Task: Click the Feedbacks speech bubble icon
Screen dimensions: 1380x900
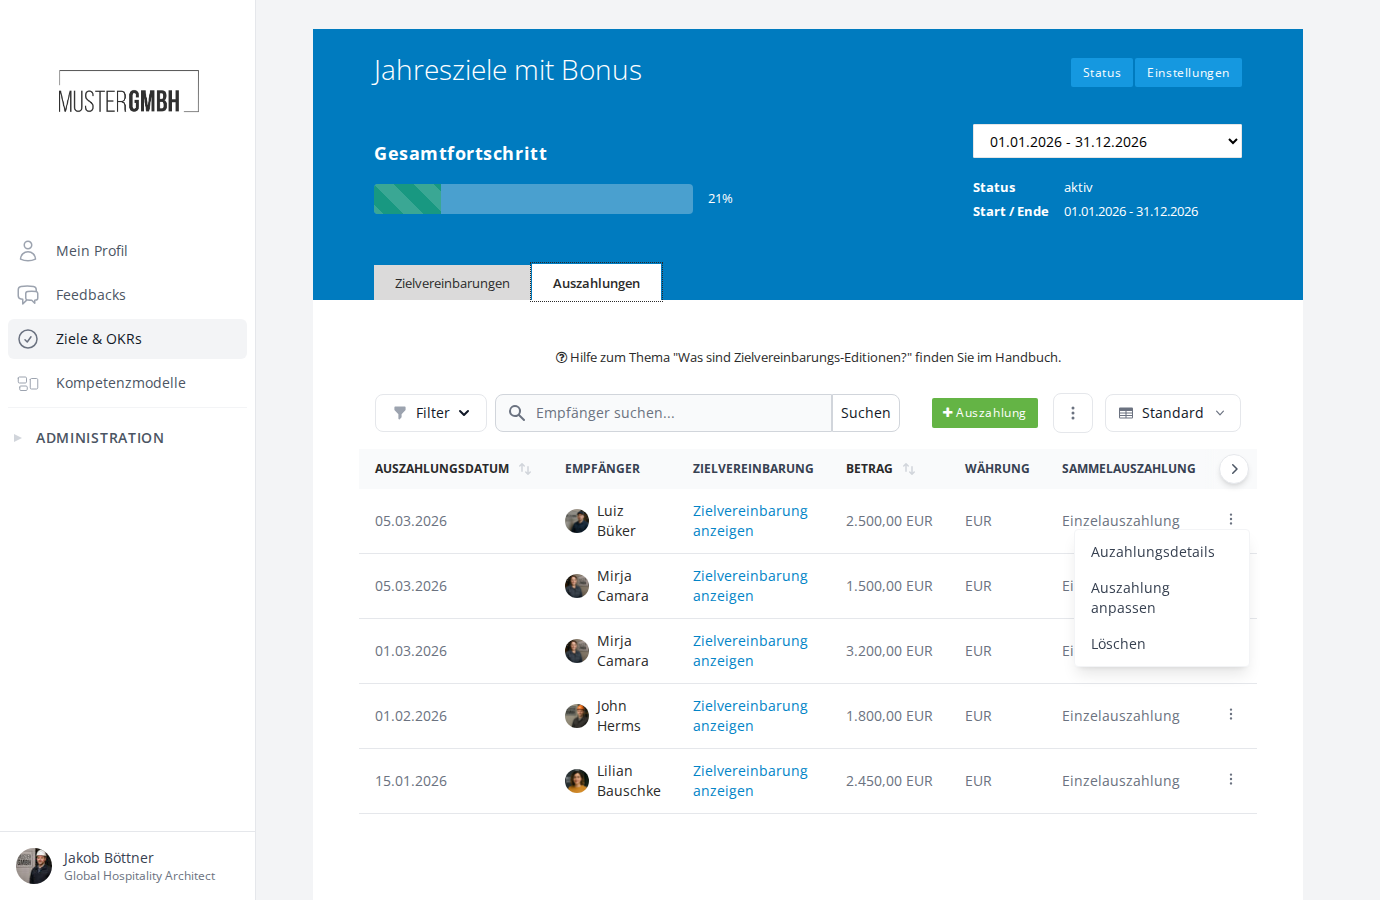Action: click(x=28, y=295)
